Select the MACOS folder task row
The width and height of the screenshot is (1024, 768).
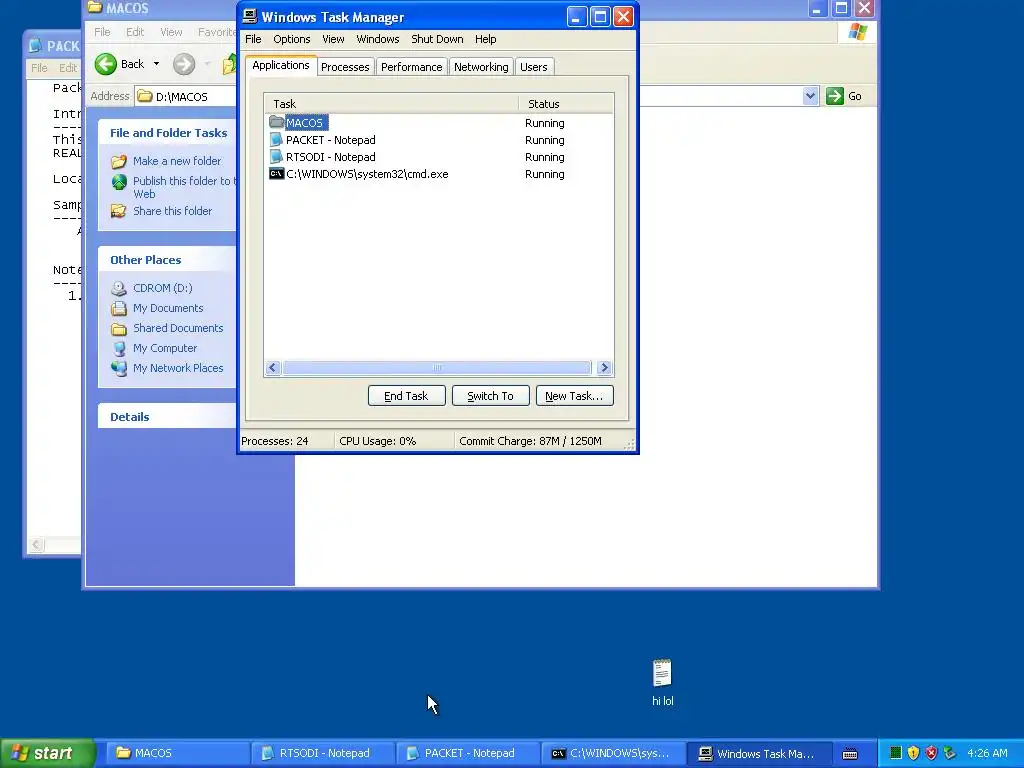[x=439, y=123]
